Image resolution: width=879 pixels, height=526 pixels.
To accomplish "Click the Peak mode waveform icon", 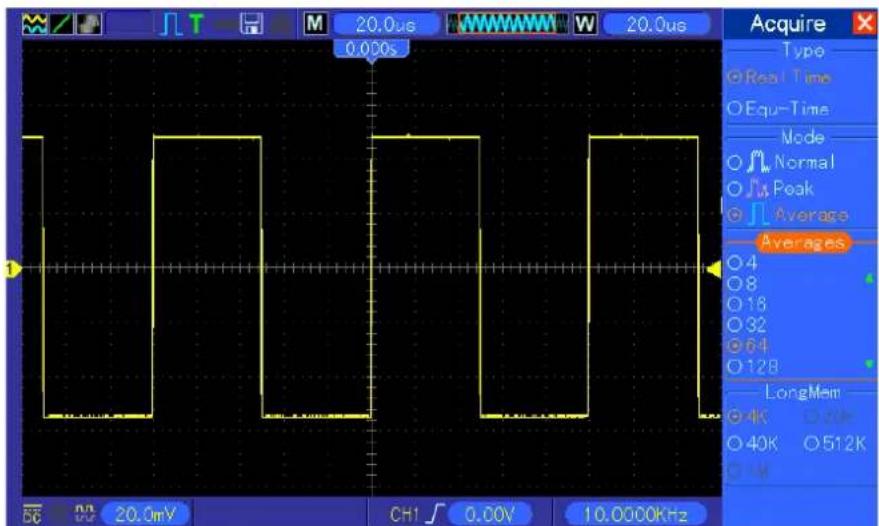I will 757,189.
